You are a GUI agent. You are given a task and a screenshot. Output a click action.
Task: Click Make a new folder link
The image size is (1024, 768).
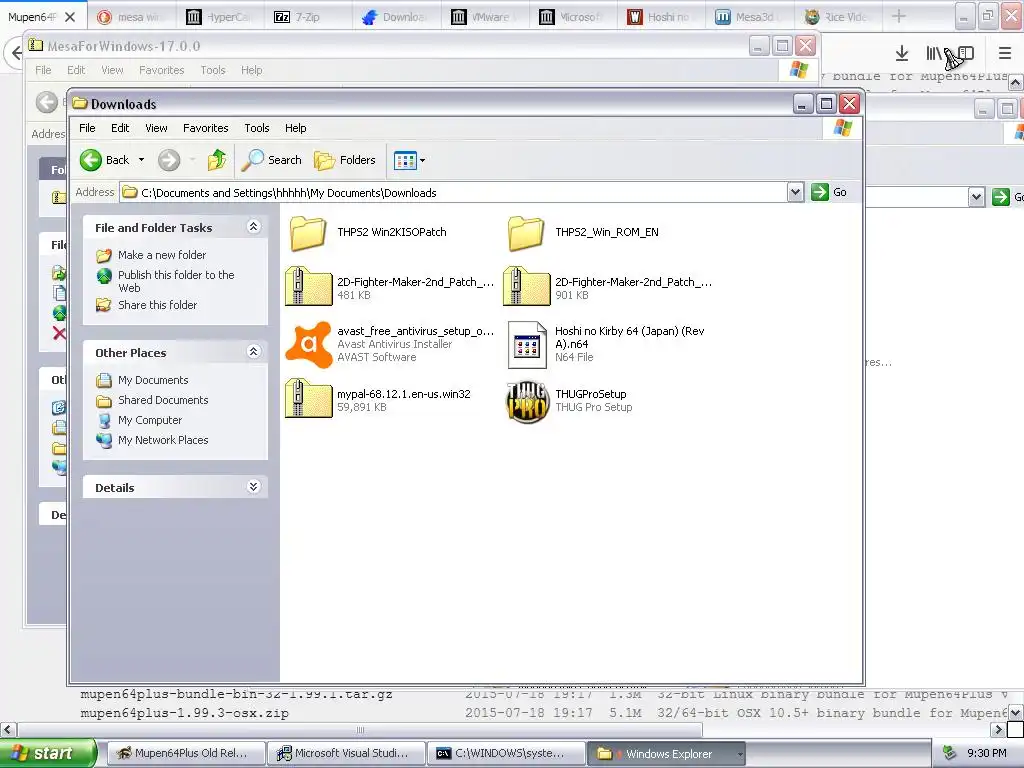point(162,255)
